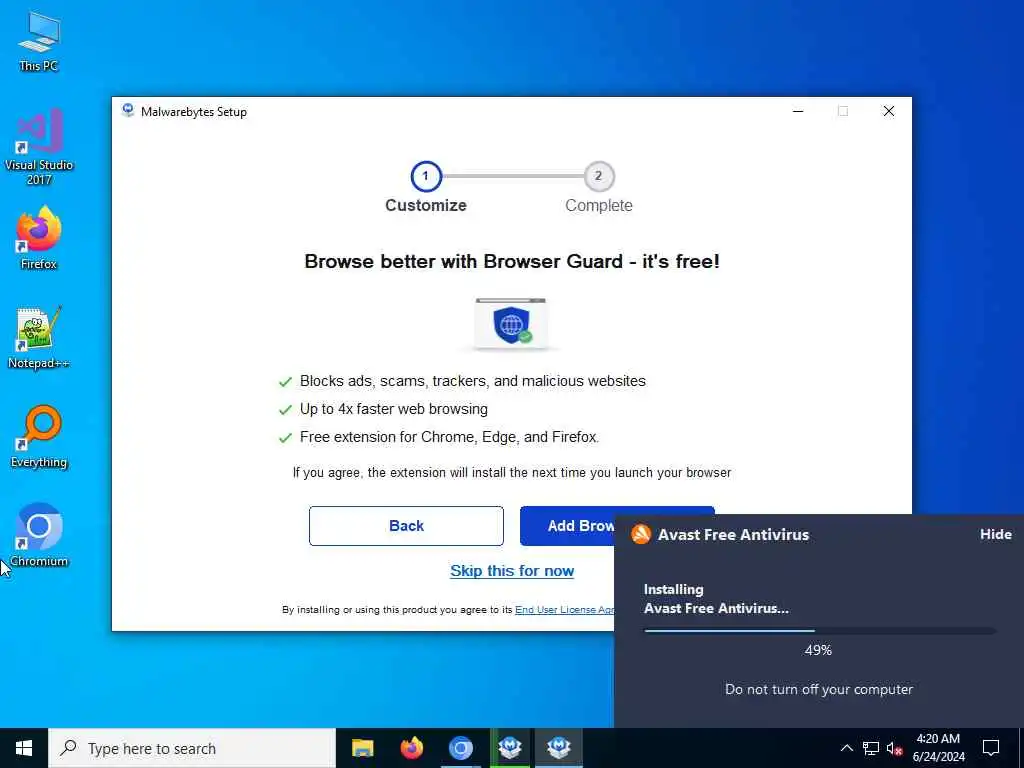Click the Back button in Malwarebytes Setup
The width and height of the screenshot is (1024, 768).
point(406,526)
